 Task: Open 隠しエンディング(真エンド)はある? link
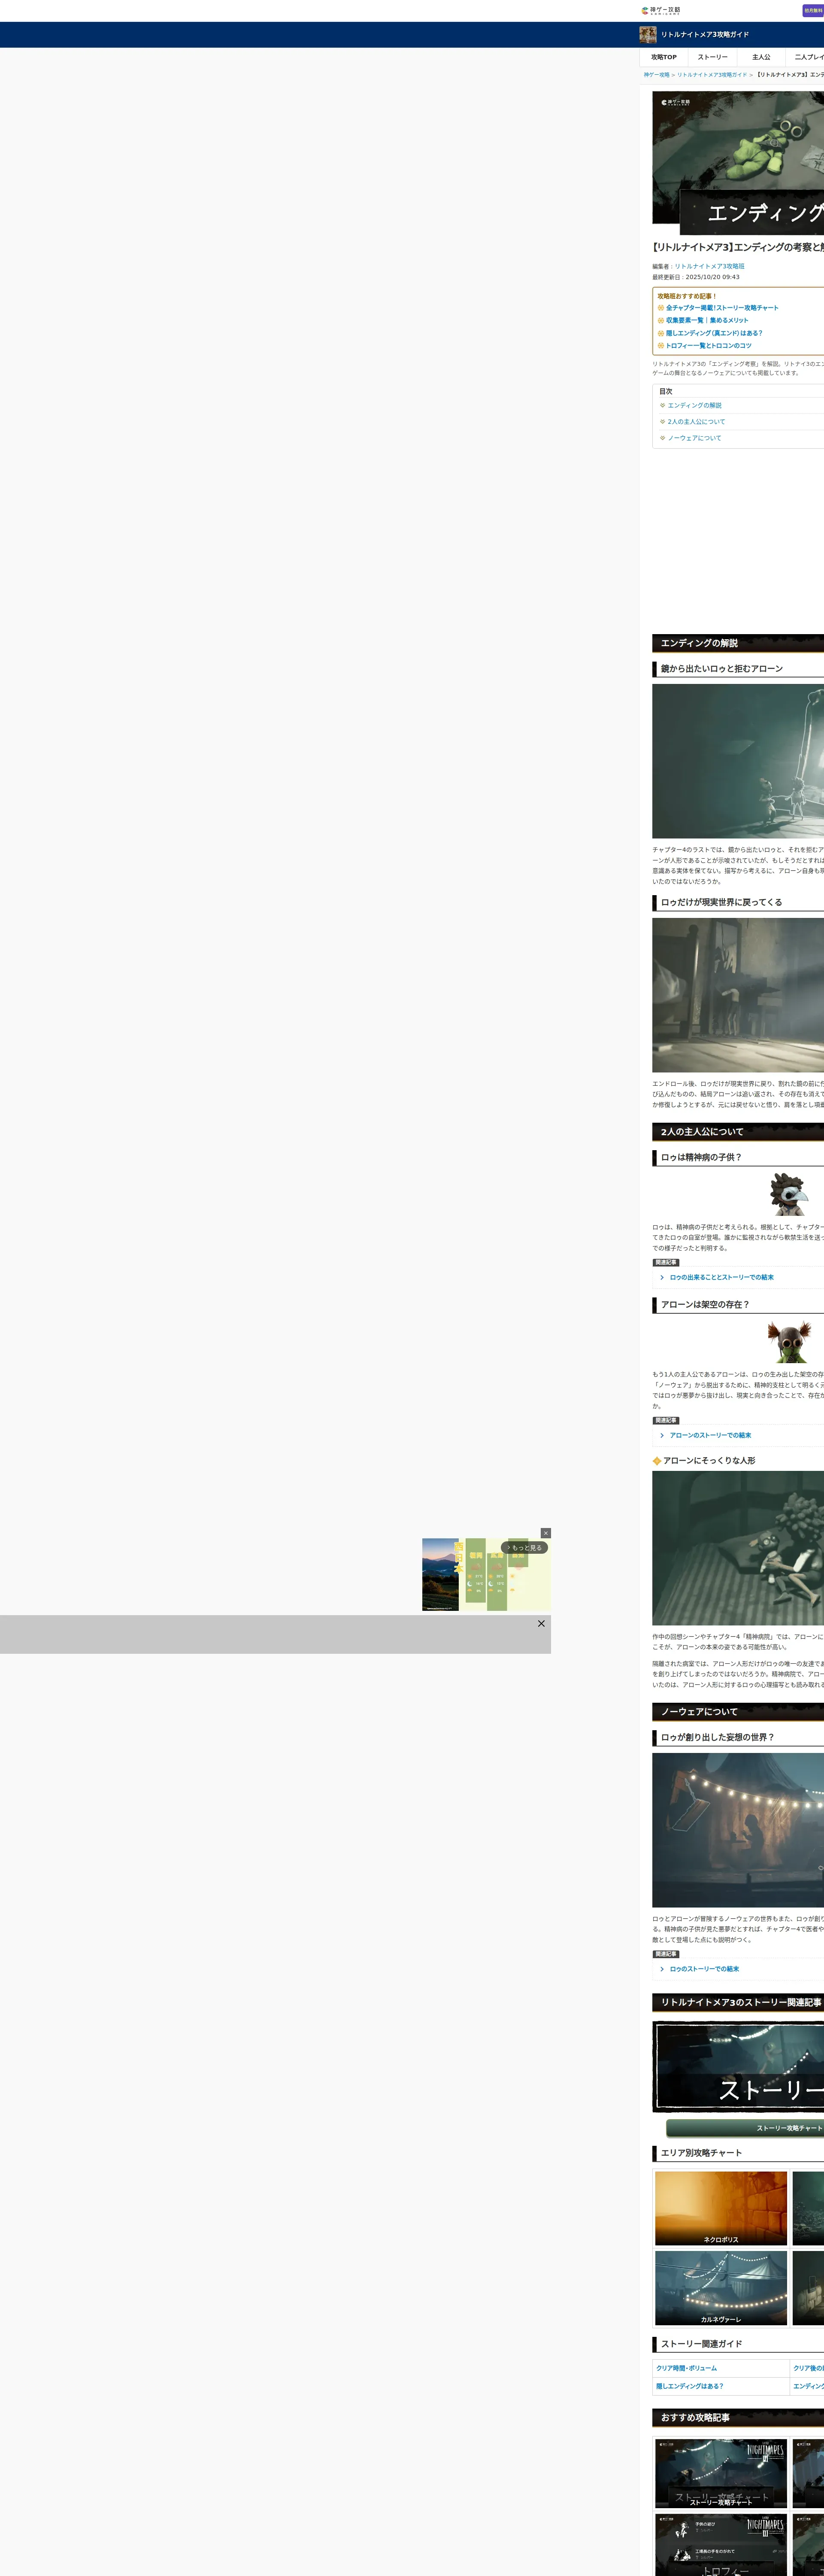click(x=714, y=333)
